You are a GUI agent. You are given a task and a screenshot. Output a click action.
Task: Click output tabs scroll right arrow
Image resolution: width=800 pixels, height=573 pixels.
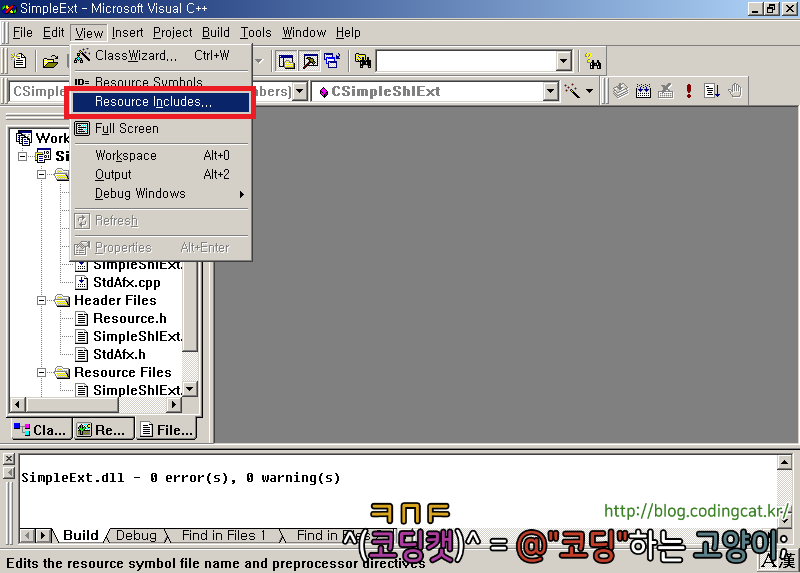point(44,536)
